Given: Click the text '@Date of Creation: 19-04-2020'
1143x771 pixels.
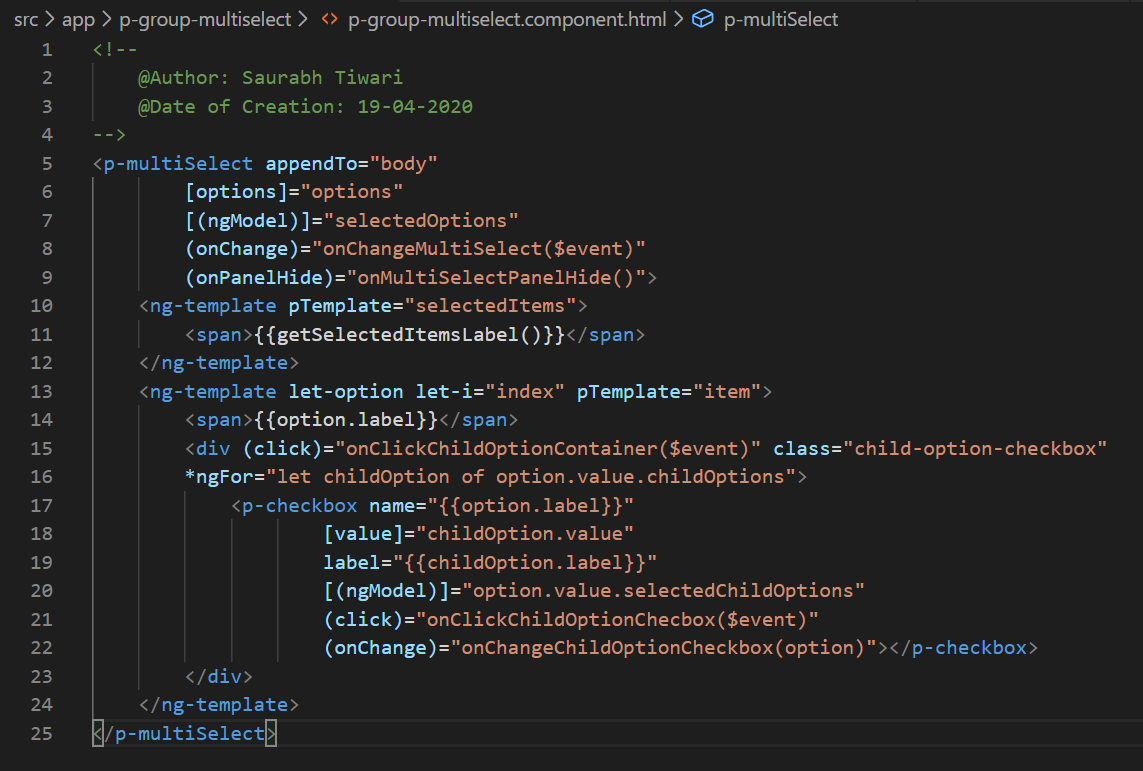Looking at the screenshot, I should point(305,106).
